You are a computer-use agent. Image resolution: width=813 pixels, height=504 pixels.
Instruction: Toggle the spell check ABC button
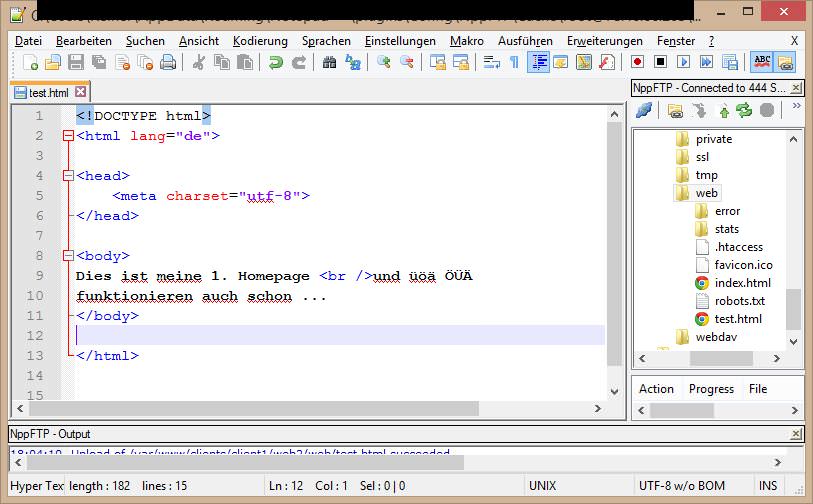(762, 62)
